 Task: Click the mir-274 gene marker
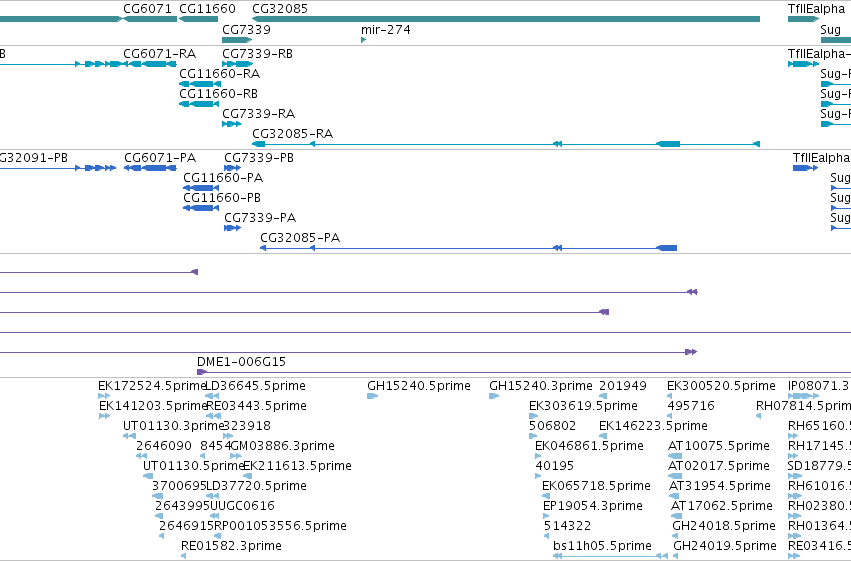click(363, 40)
